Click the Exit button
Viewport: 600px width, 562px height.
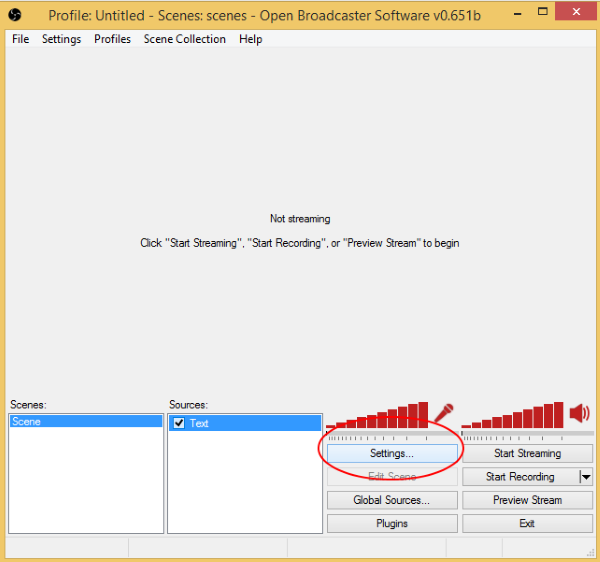[x=527, y=523]
